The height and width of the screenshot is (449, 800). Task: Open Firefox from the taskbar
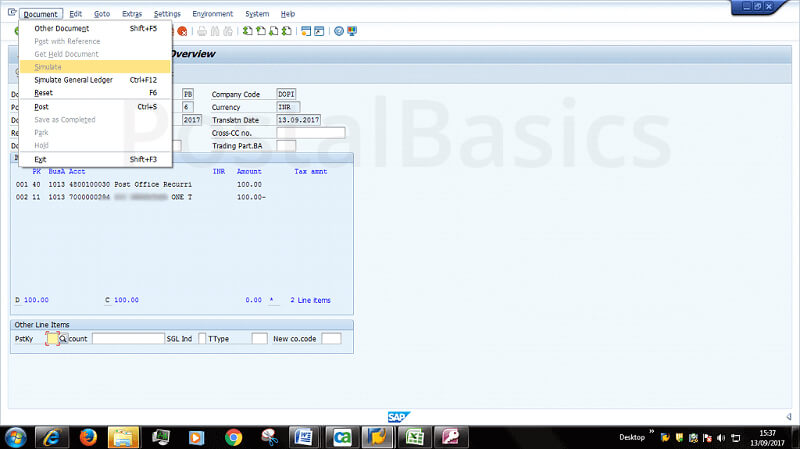click(88, 437)
